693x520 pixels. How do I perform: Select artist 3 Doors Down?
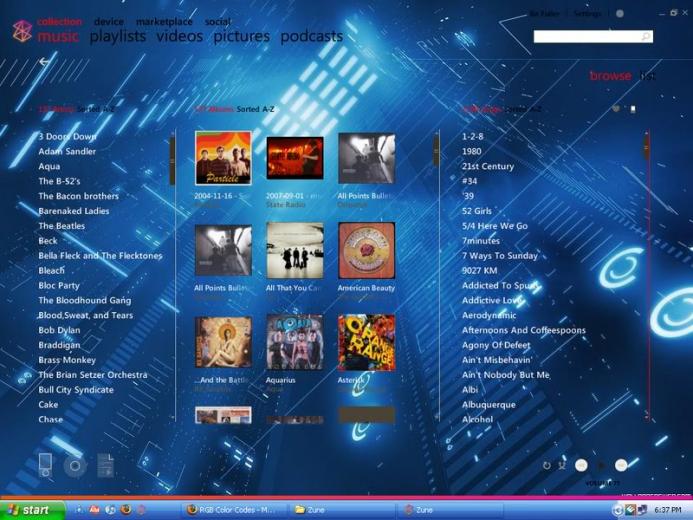coord(67,137)
